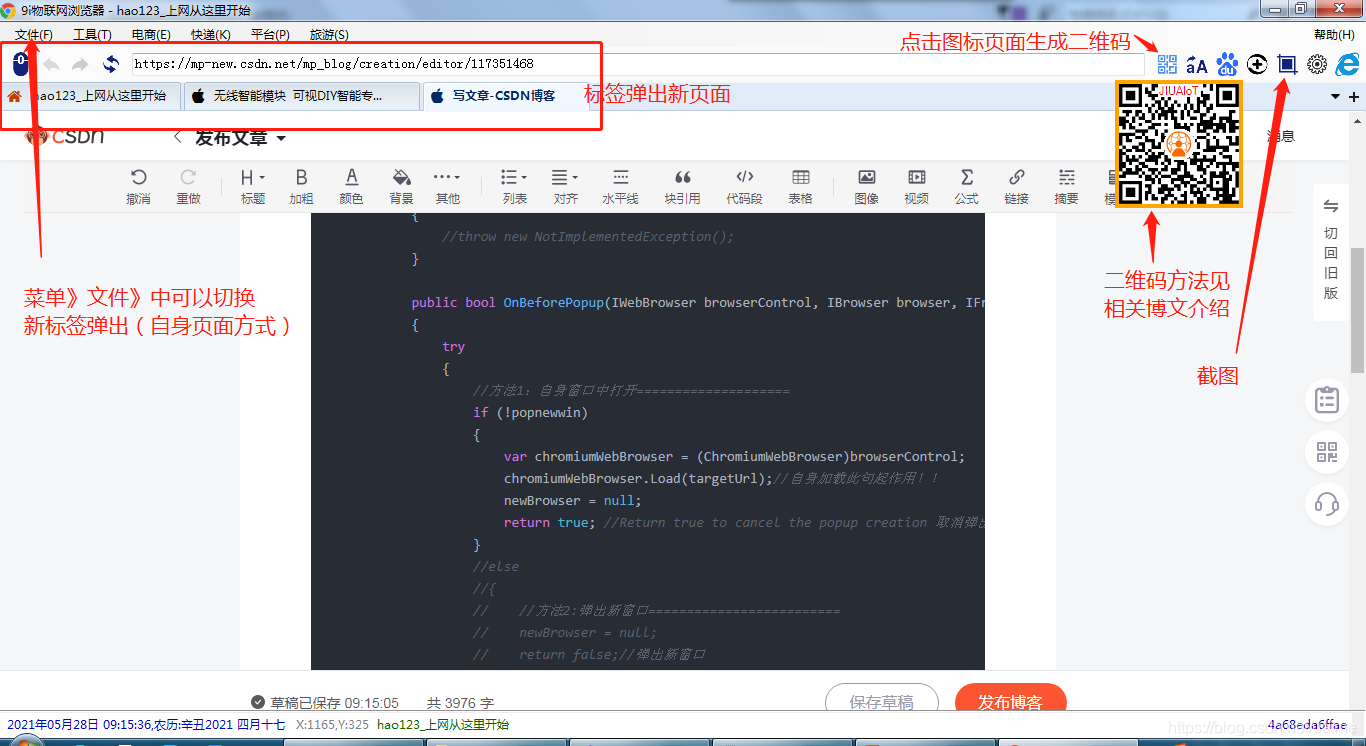Screen dimensions: 1366x746
Task: Open the 帮助(H) menu
Action: (1334, 34)
